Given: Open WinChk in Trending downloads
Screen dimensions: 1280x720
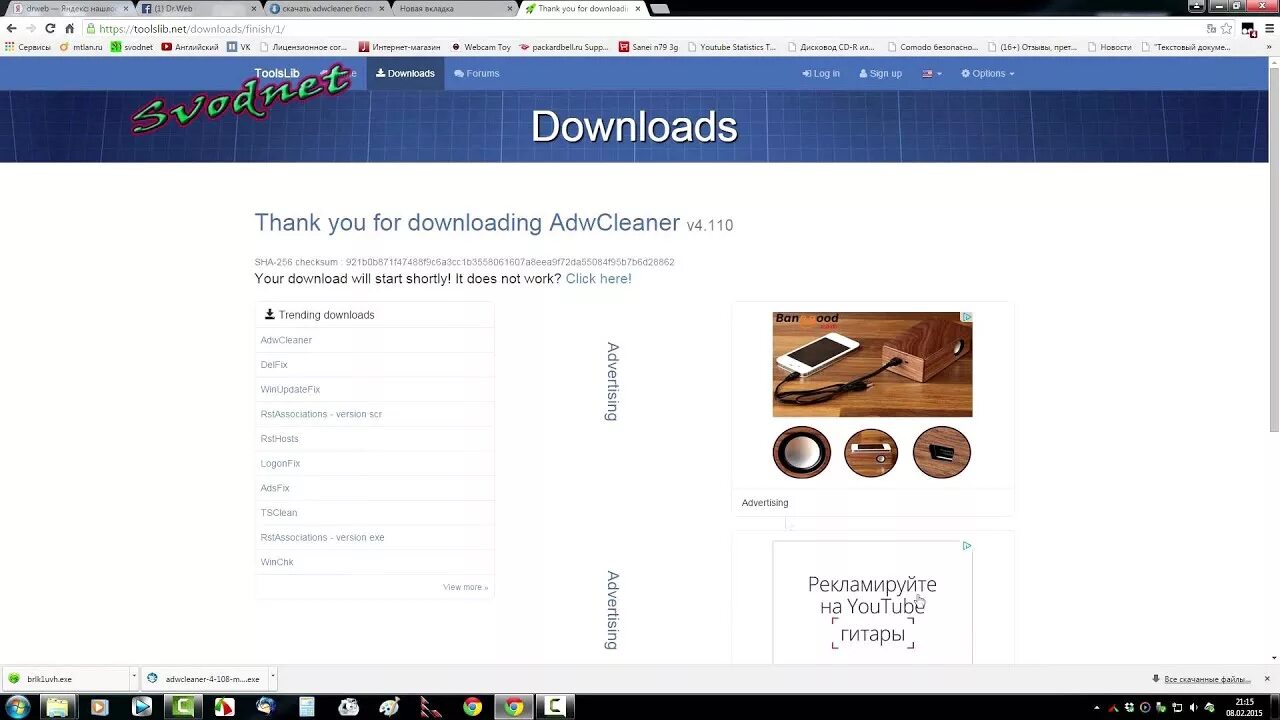Looking at the screenshot, I should (x=375, y=562).
